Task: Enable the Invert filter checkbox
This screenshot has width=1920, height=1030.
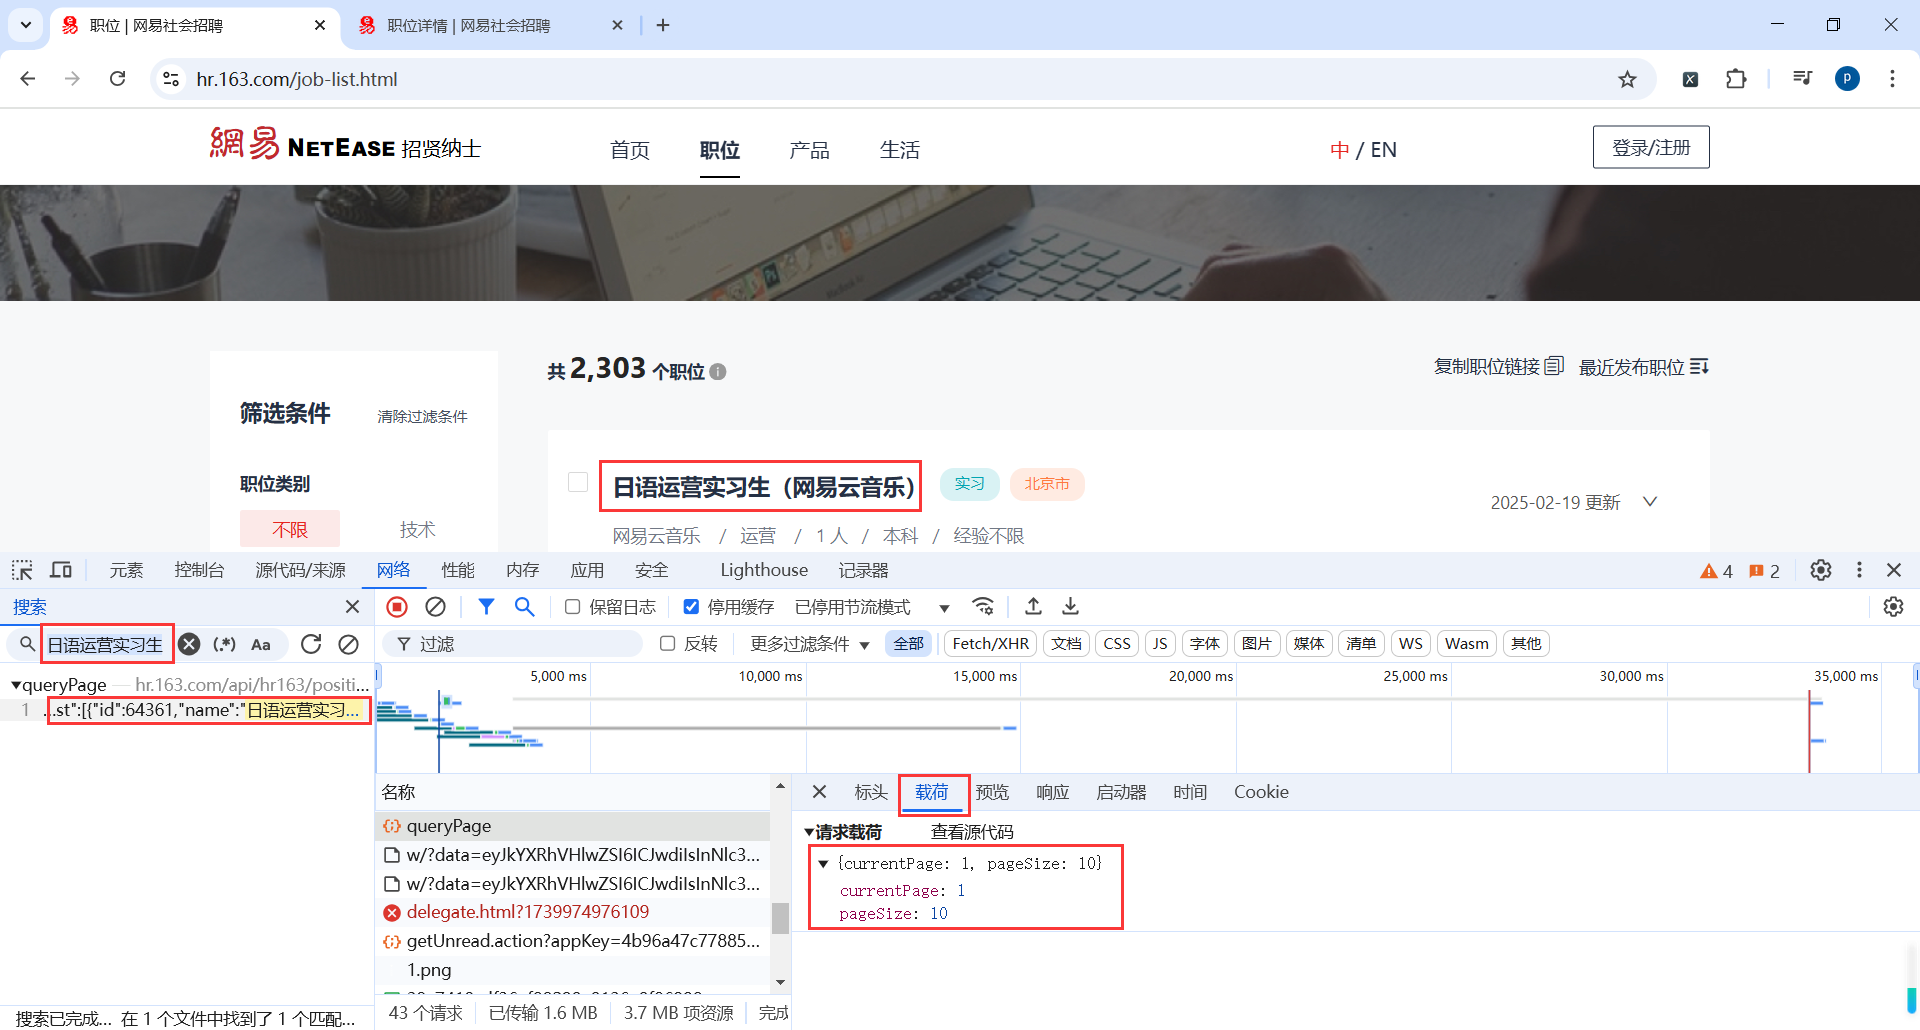Action: 668,644
